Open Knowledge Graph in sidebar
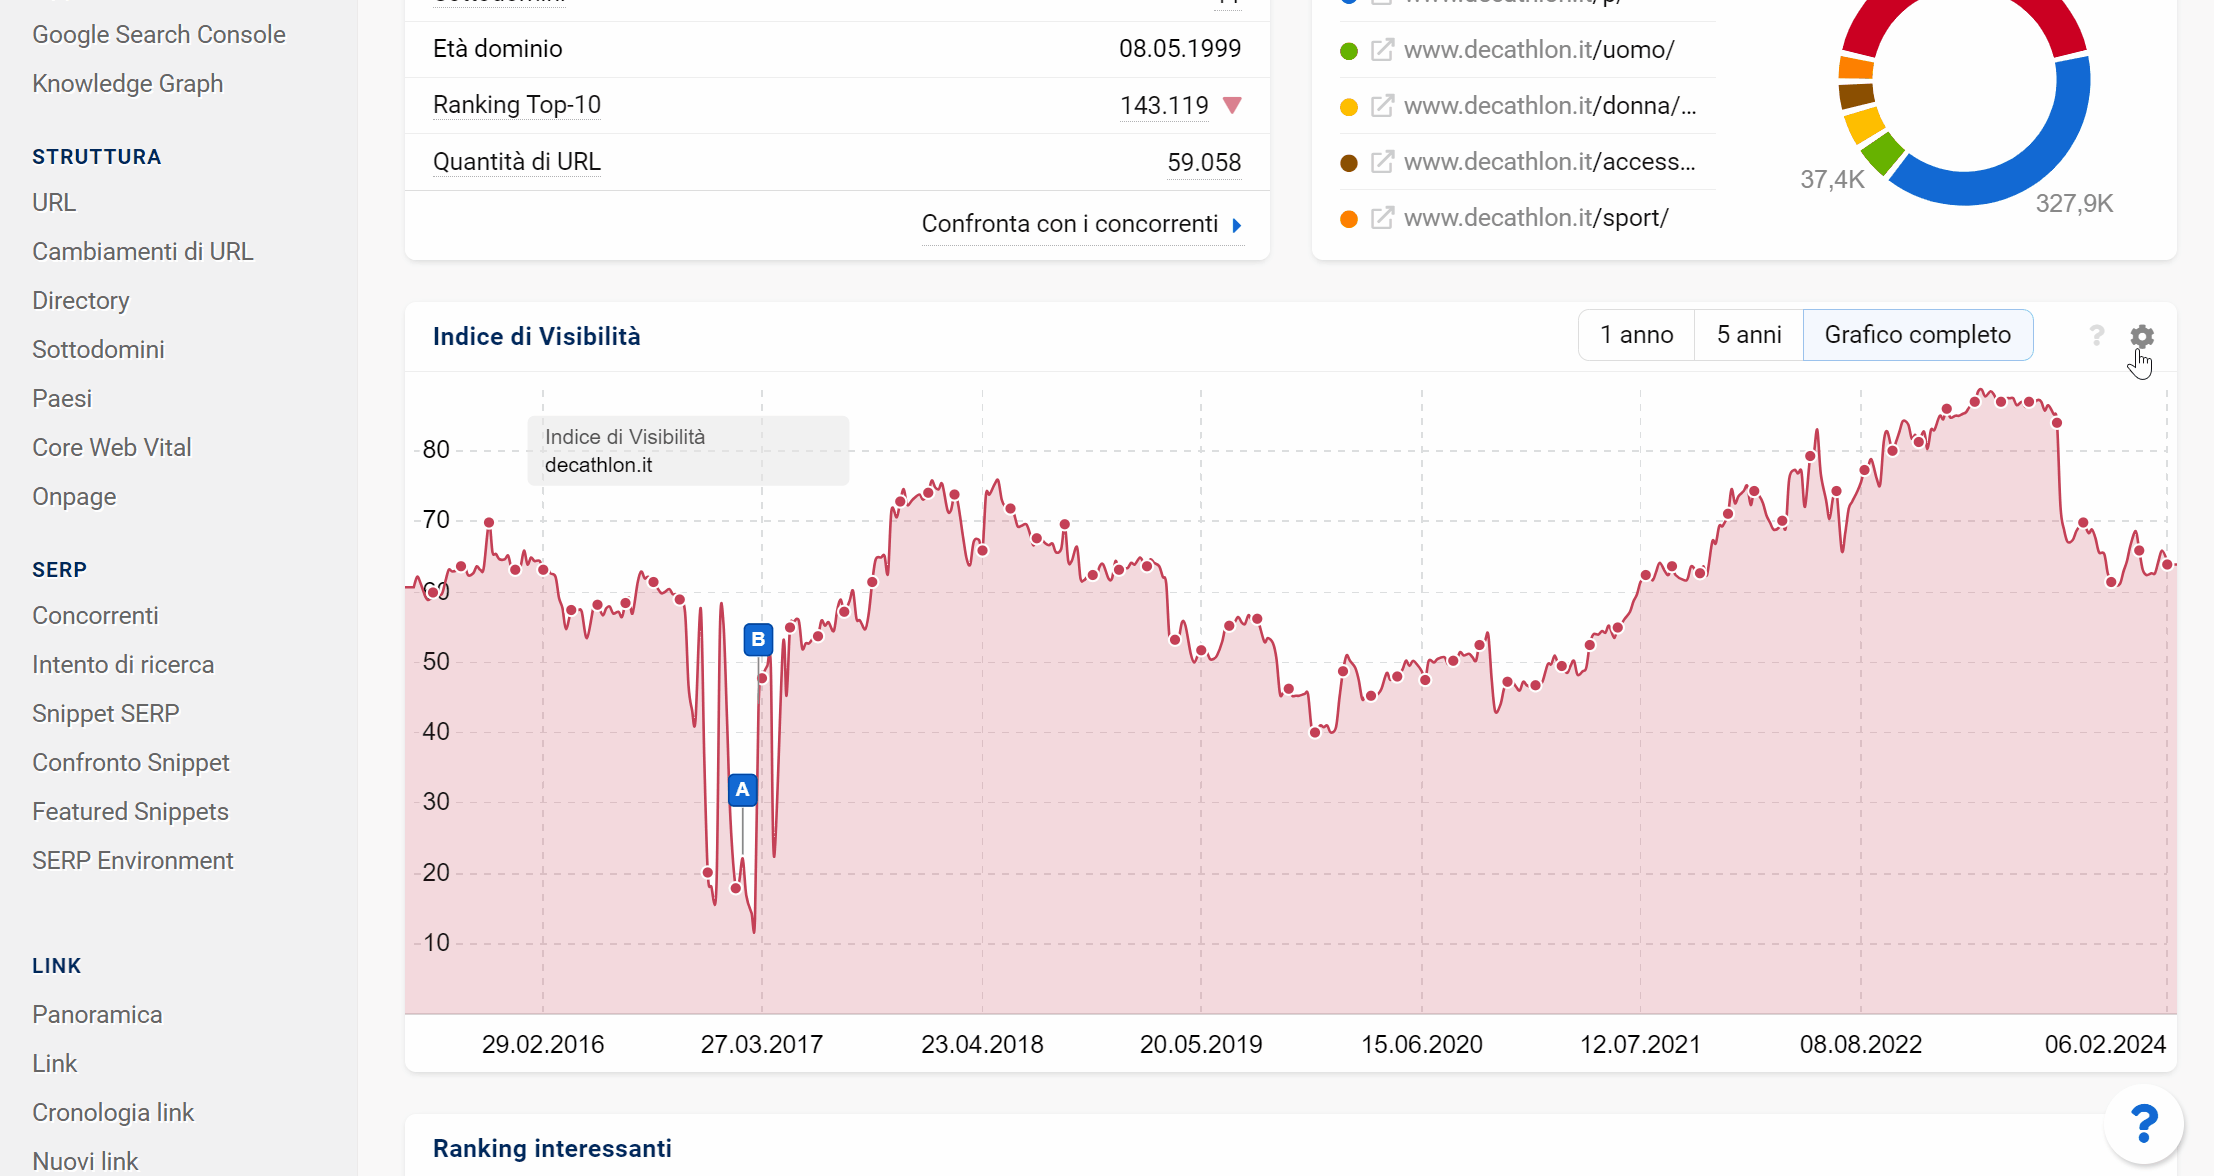Screen dimensions: 2214x1176 128,84
